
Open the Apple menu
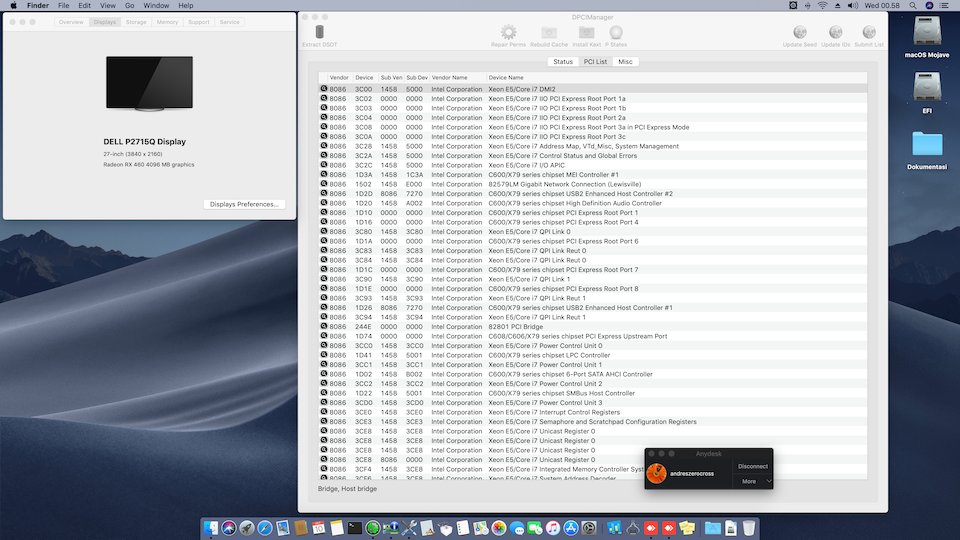13,6
